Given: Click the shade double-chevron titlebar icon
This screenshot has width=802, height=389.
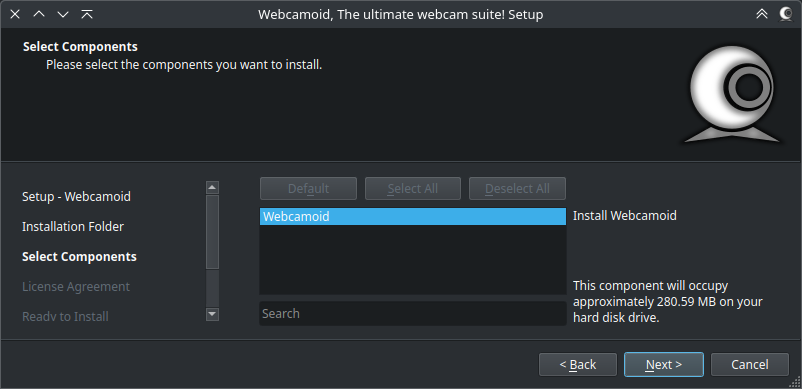Looking at the screenshot, I should tap(762, 14).
